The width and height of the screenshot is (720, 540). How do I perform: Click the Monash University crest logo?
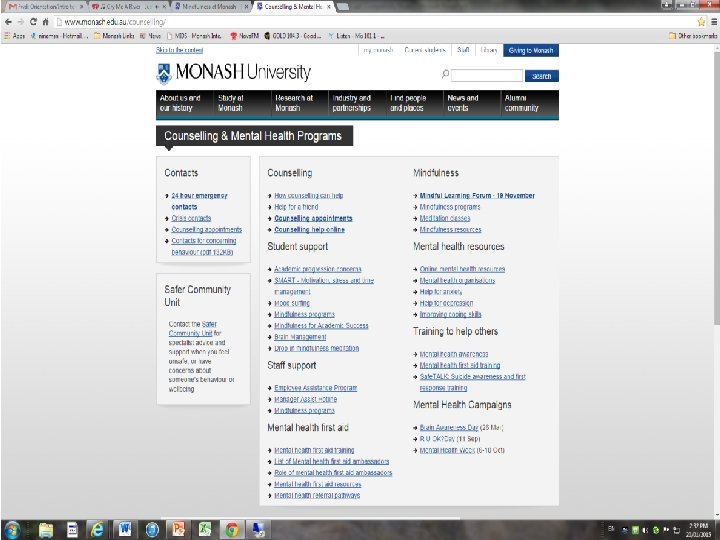pyautogui.click(x=164, y=74)
